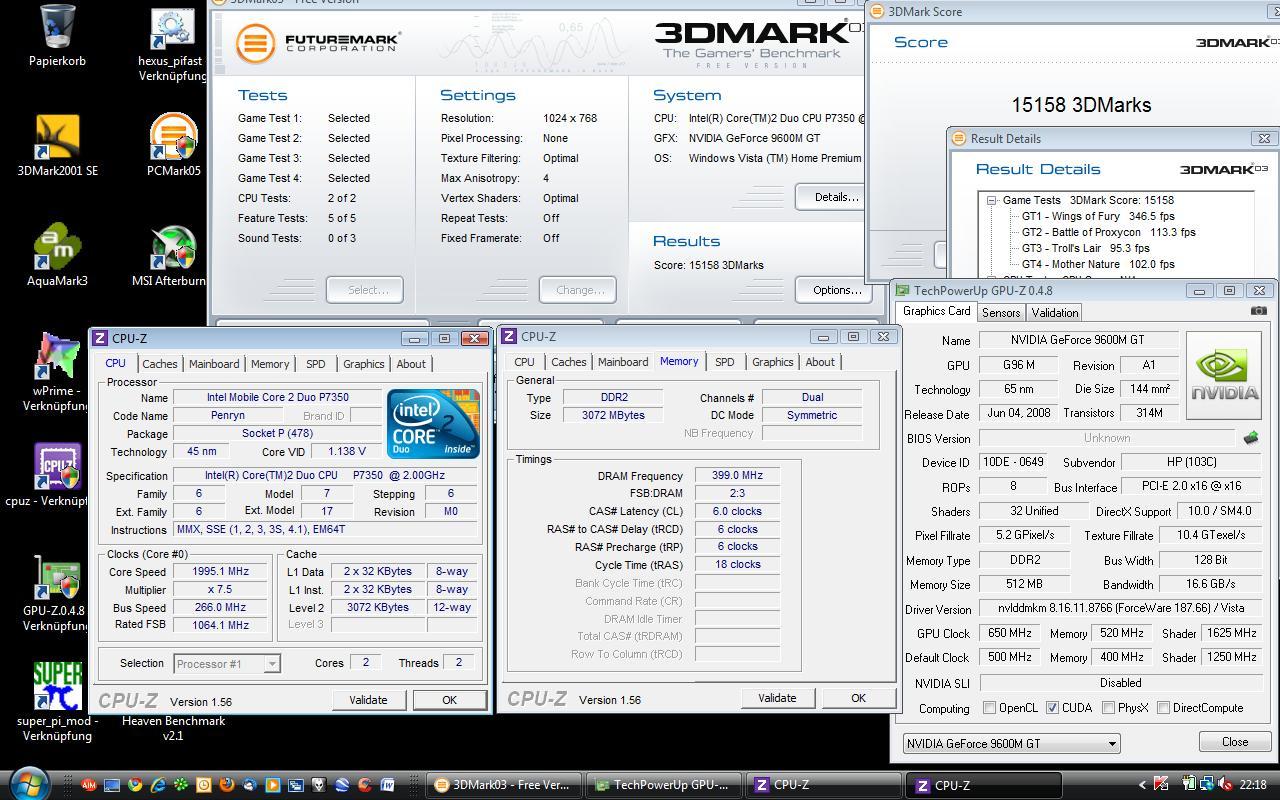
Task: Open About tab in right CPU-Z window
Action: pos(820,362)
